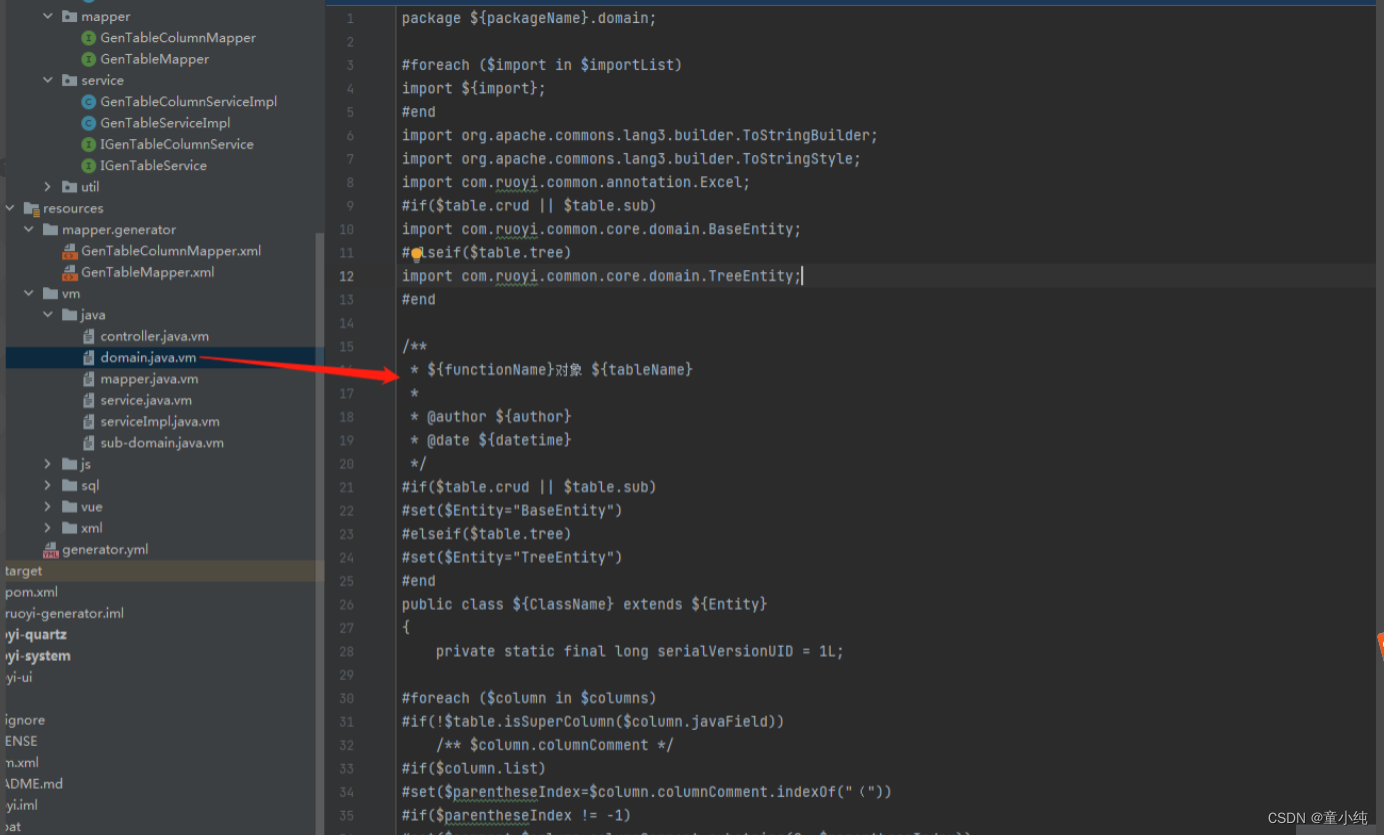This screenshot has height=835, width=1384.
Task: Collapse the resources folder chevron
Action: [x=11, y=208]
